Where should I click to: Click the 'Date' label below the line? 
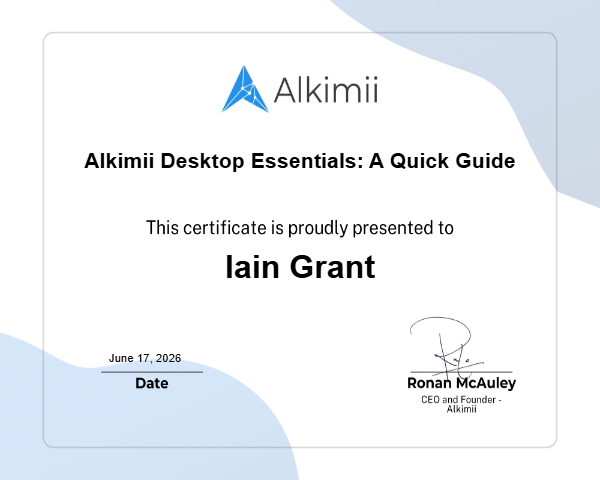[x=152, y=383]
